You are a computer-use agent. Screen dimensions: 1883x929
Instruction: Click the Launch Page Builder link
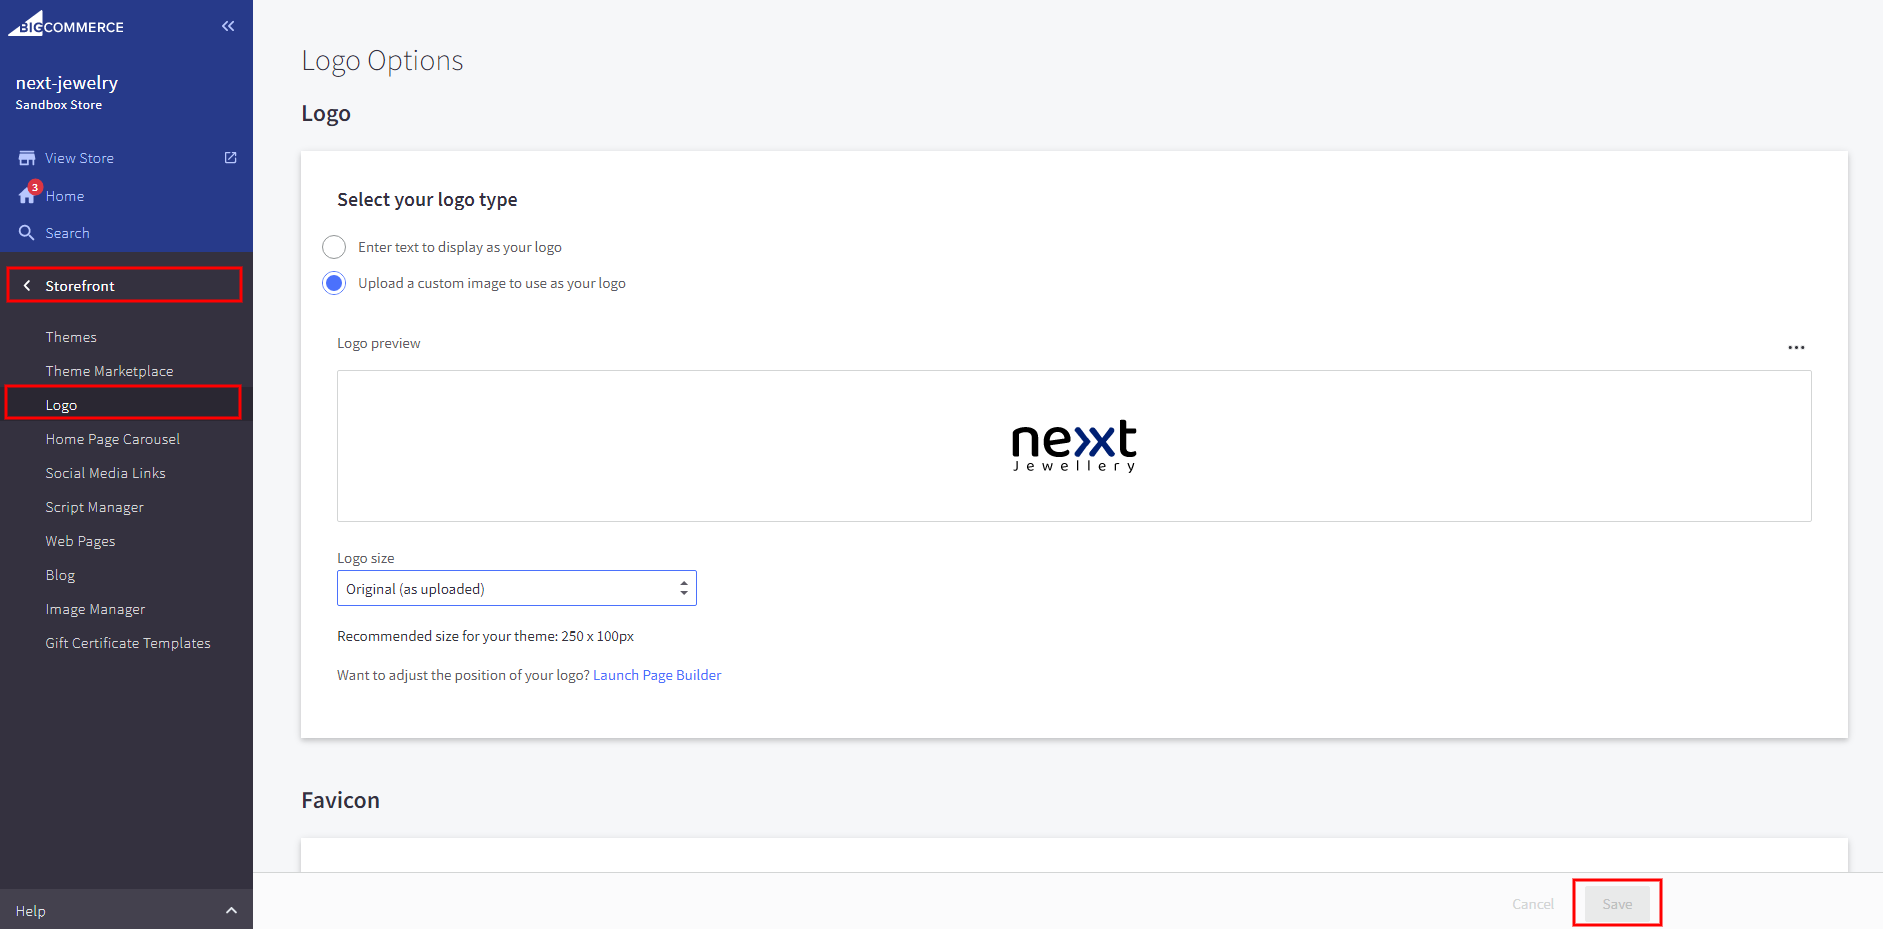point(656,675)
